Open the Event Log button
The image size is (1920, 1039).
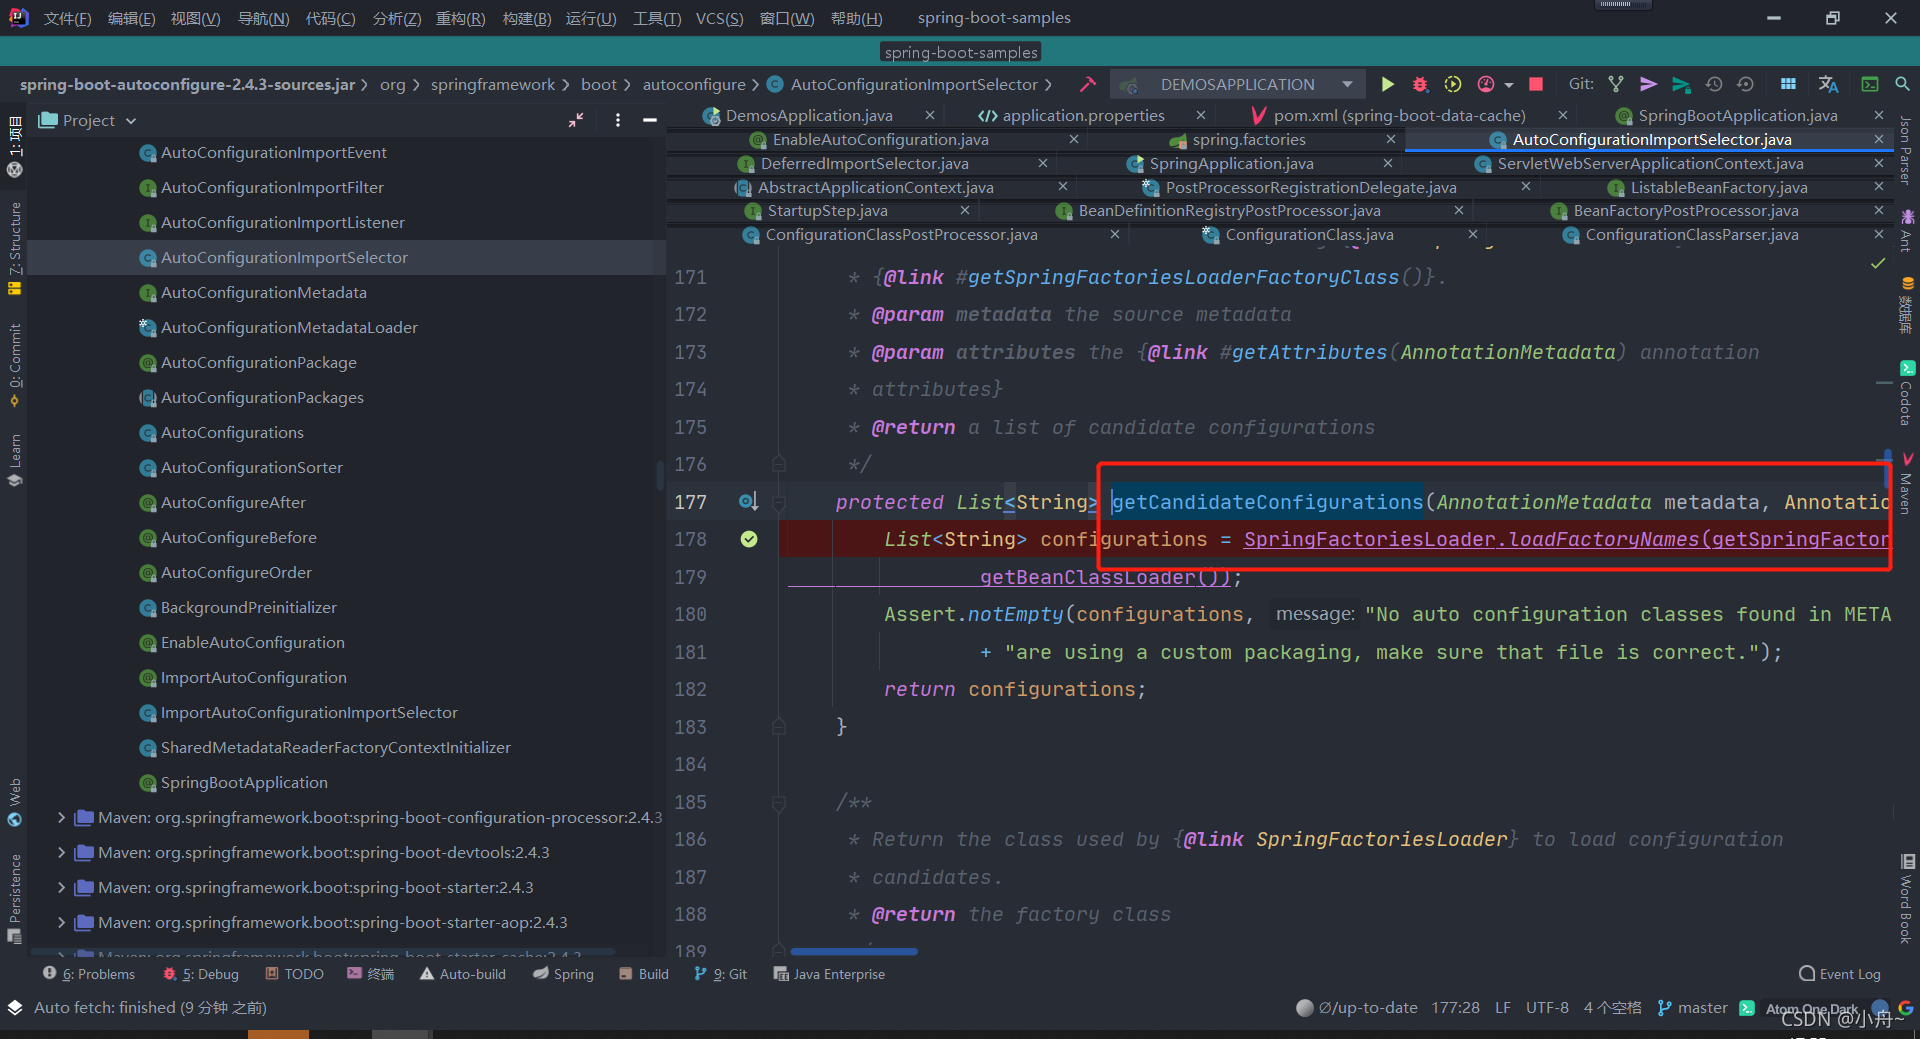1840,974
